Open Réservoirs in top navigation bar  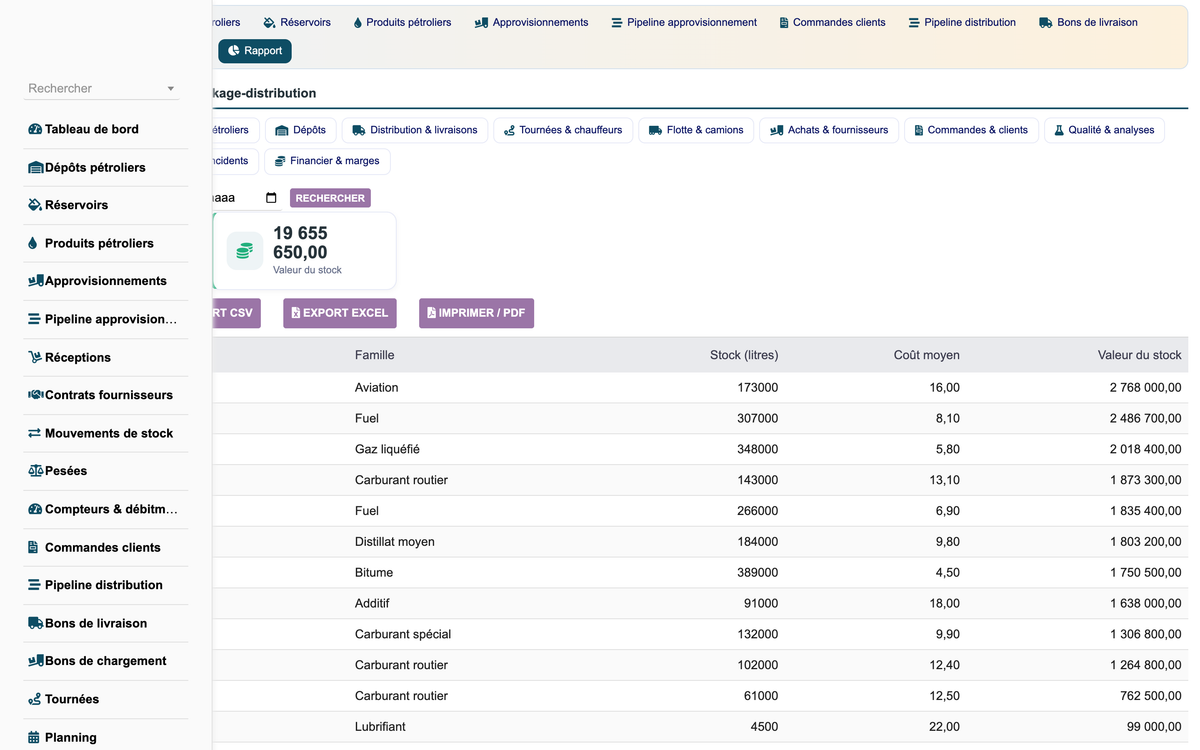coord(297,22)
